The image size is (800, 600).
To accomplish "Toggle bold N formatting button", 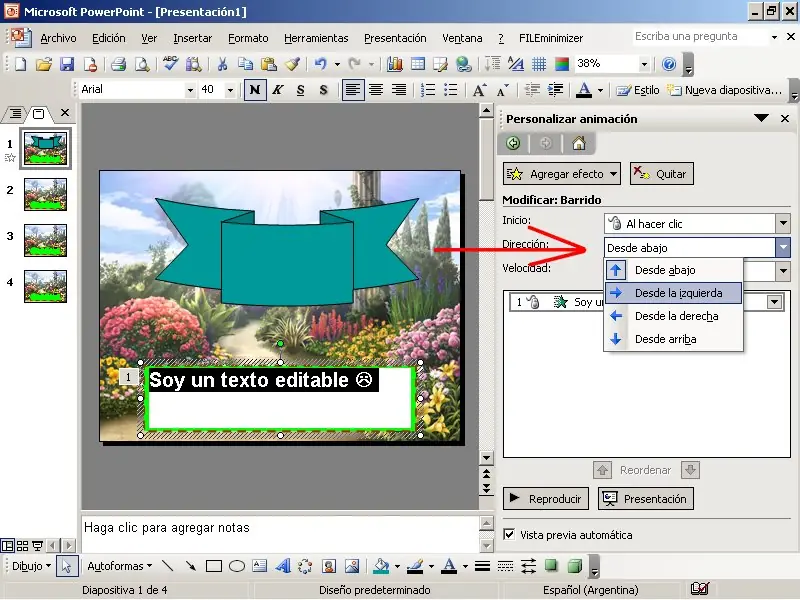I will pyautogui.click(x=255, y=90).
